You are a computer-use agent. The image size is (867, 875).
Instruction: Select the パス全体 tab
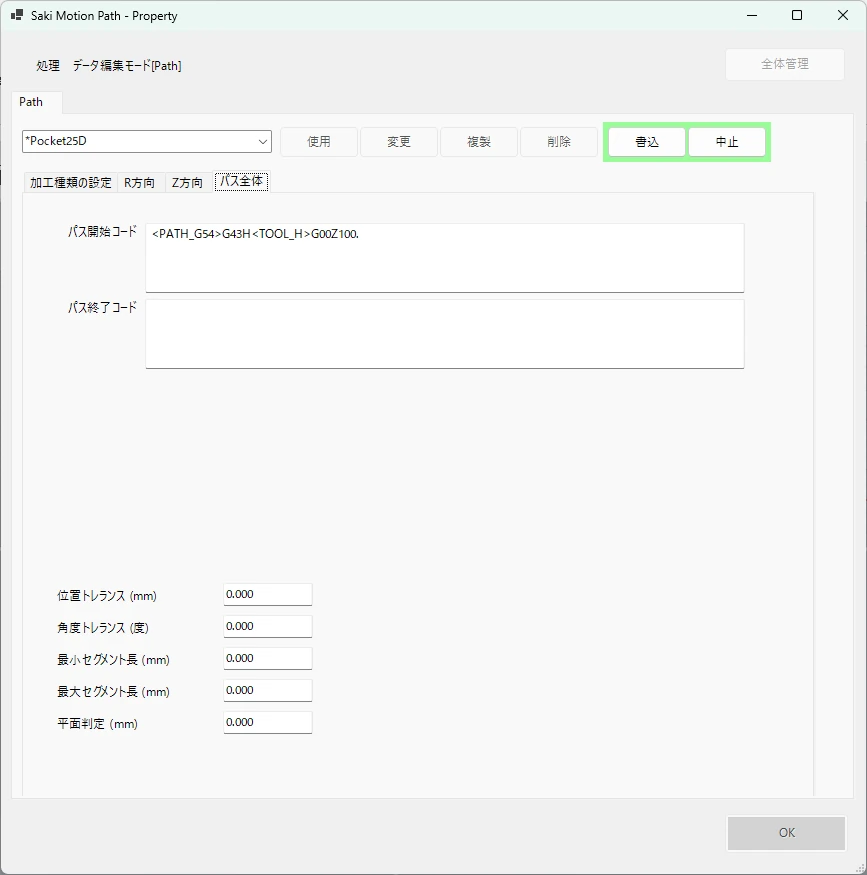click(242, 181)
